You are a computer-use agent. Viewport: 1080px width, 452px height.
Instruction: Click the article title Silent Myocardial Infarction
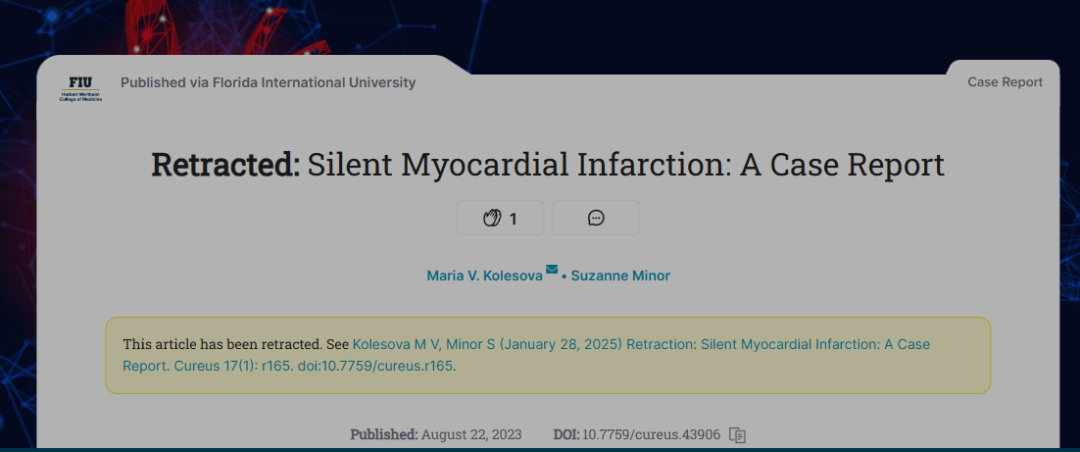625,165
